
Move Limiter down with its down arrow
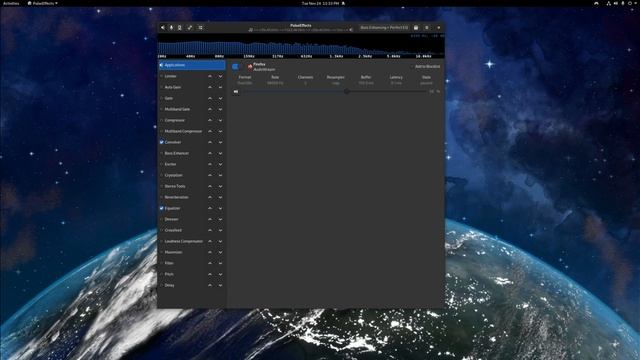click(x=220, y=76)
